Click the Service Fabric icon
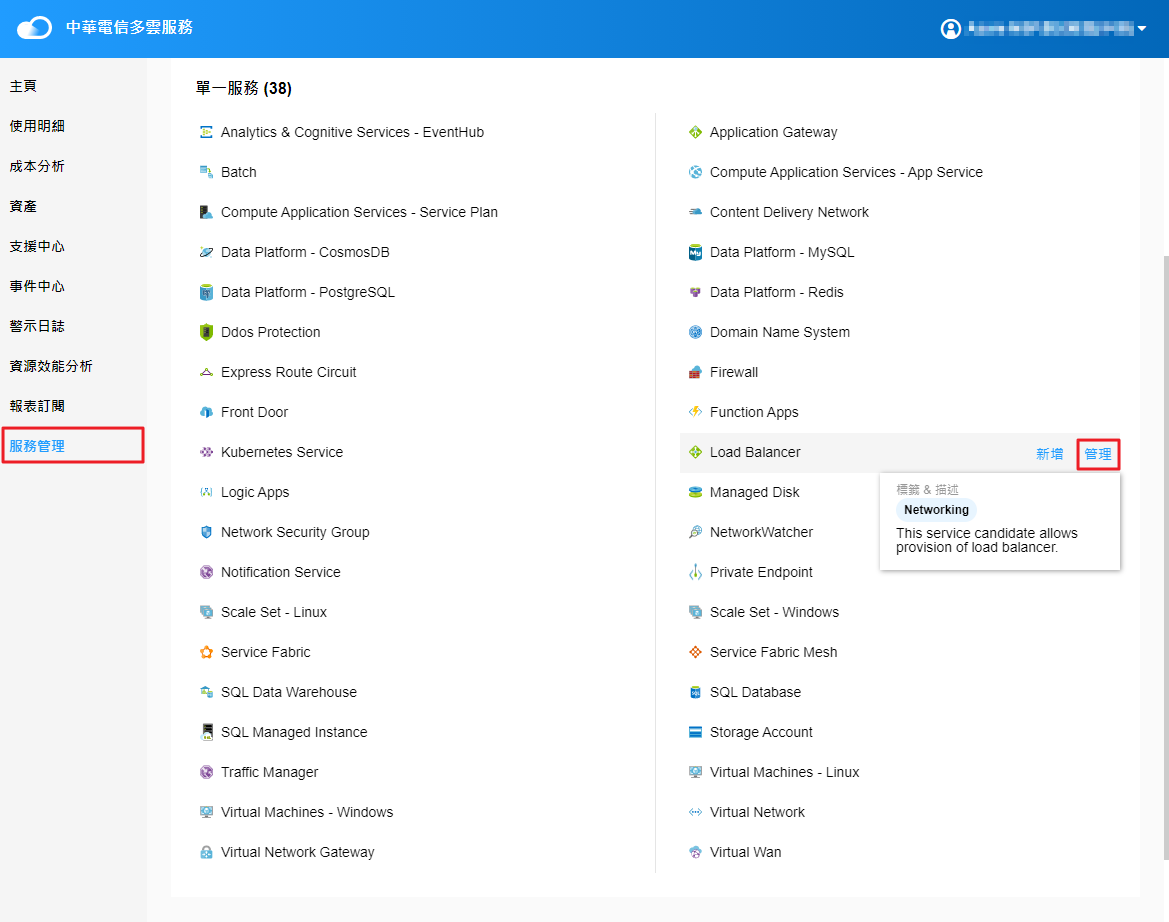Viewport: 1169px width, 922px height. point(207,652)
